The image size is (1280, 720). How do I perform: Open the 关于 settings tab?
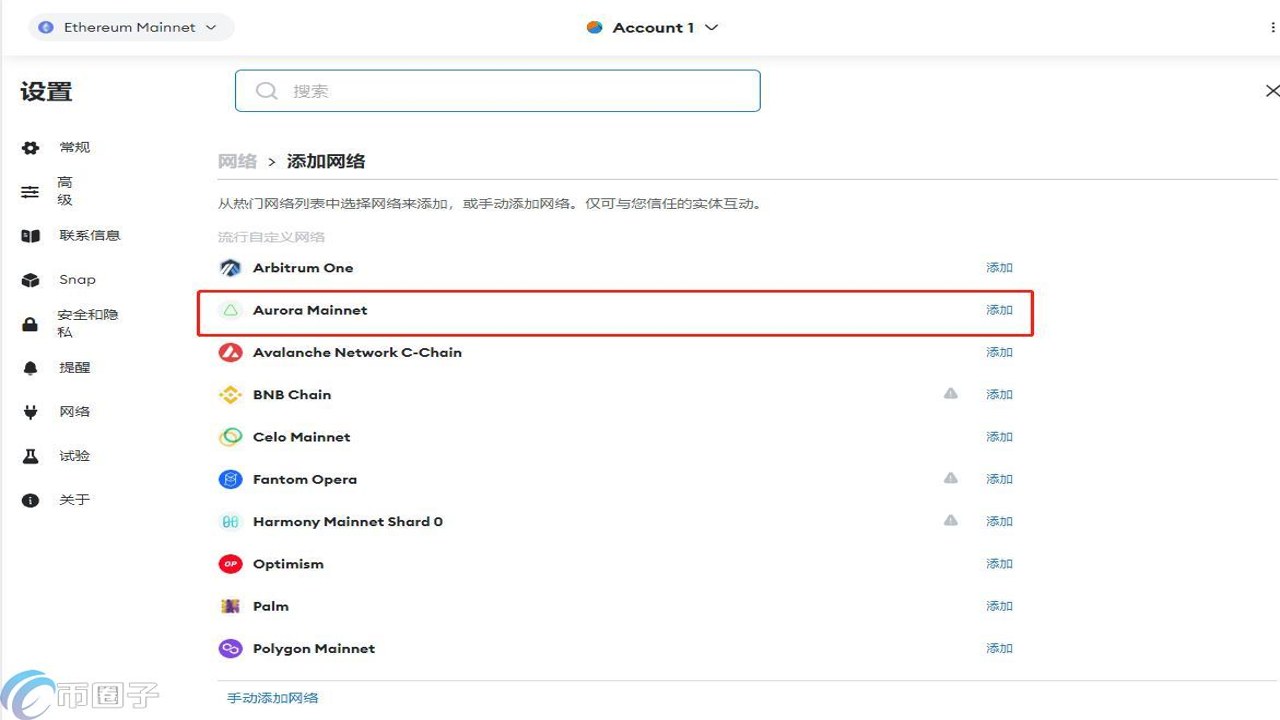(75, 500)
